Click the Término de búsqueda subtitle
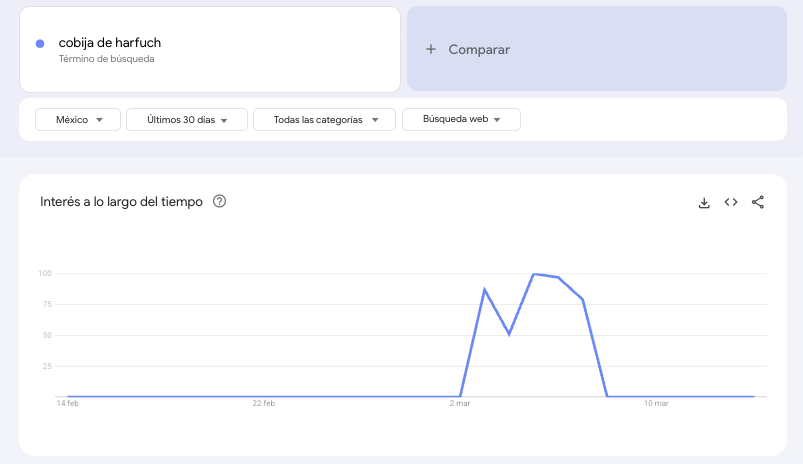Viewport: 803px width, 464px height. (106, 59)
